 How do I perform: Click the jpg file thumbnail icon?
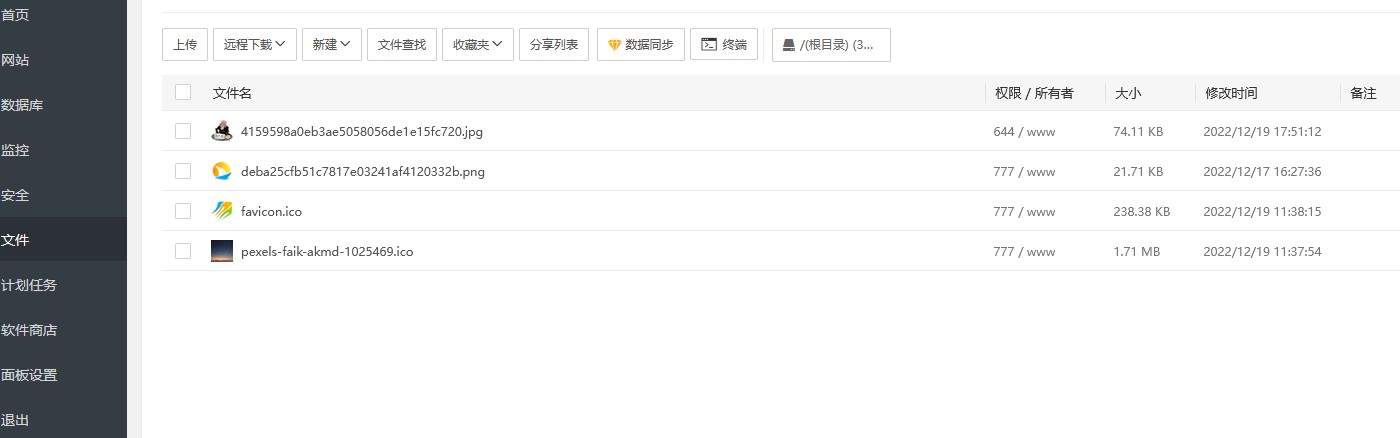click(x=222, y=131)
